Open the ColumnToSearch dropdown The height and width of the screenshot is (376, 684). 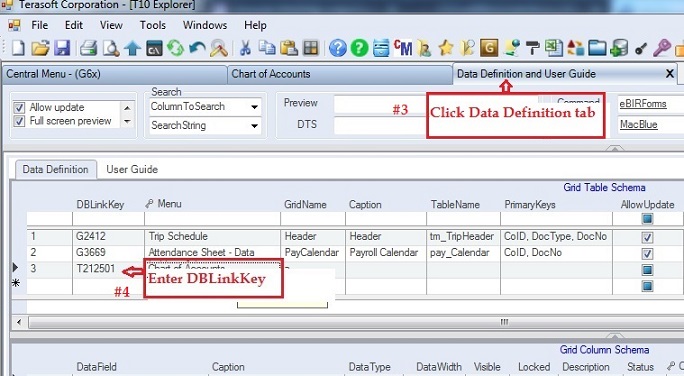254,107
